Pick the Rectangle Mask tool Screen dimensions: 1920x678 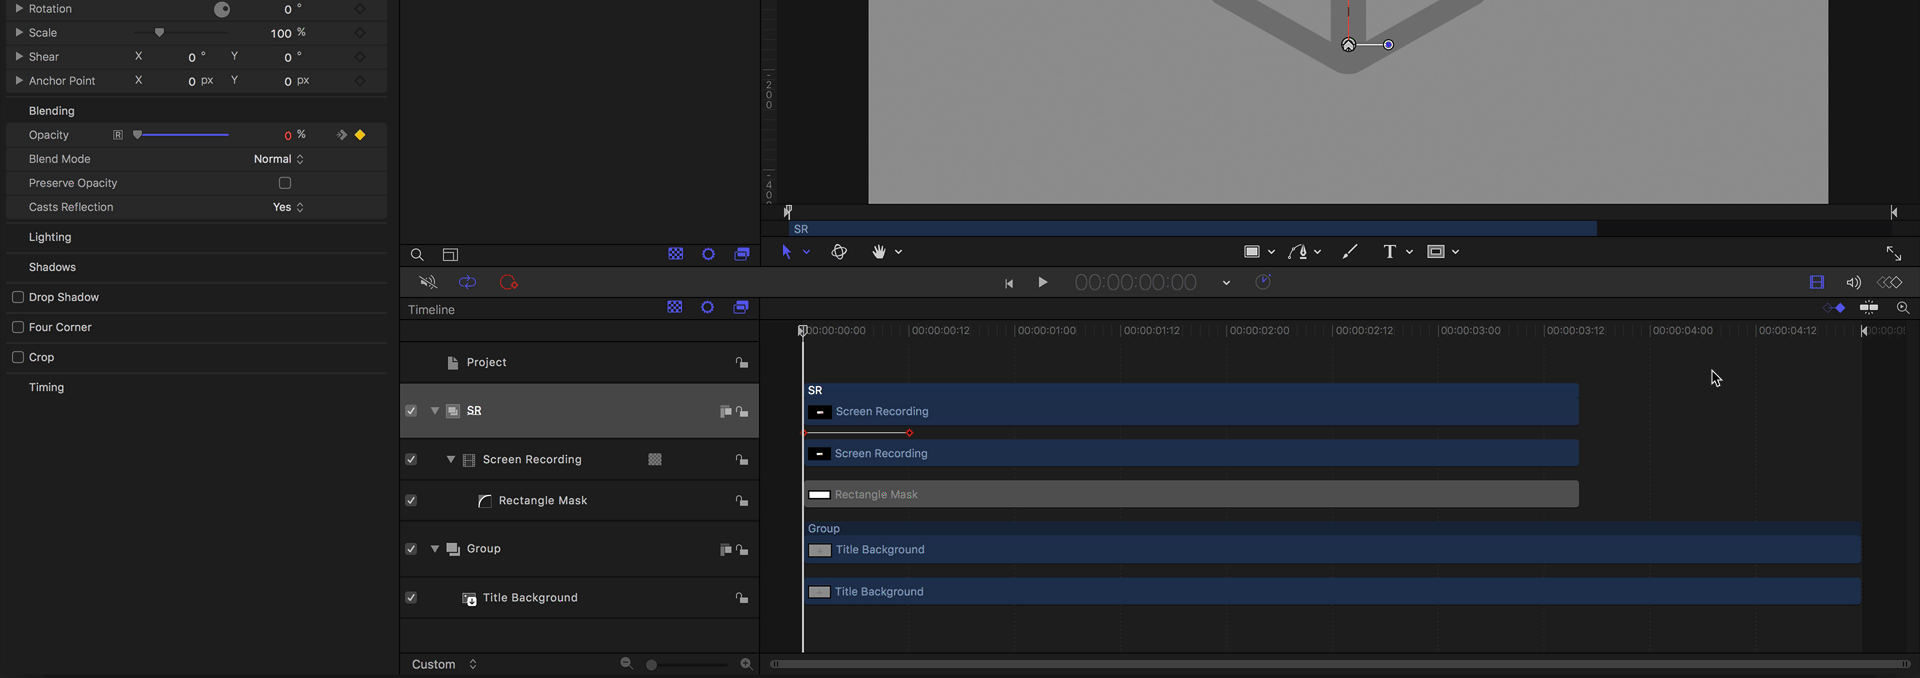[x=1436, y=252]
